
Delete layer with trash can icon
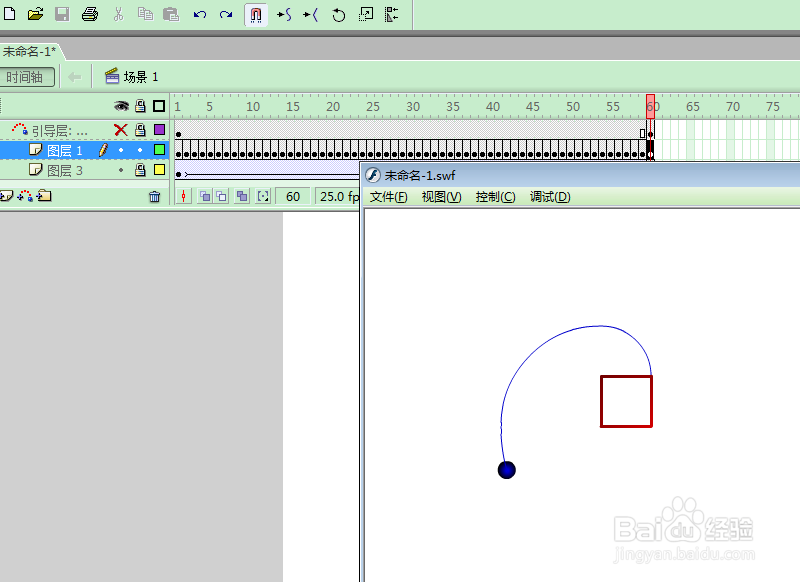click(155, 196)
